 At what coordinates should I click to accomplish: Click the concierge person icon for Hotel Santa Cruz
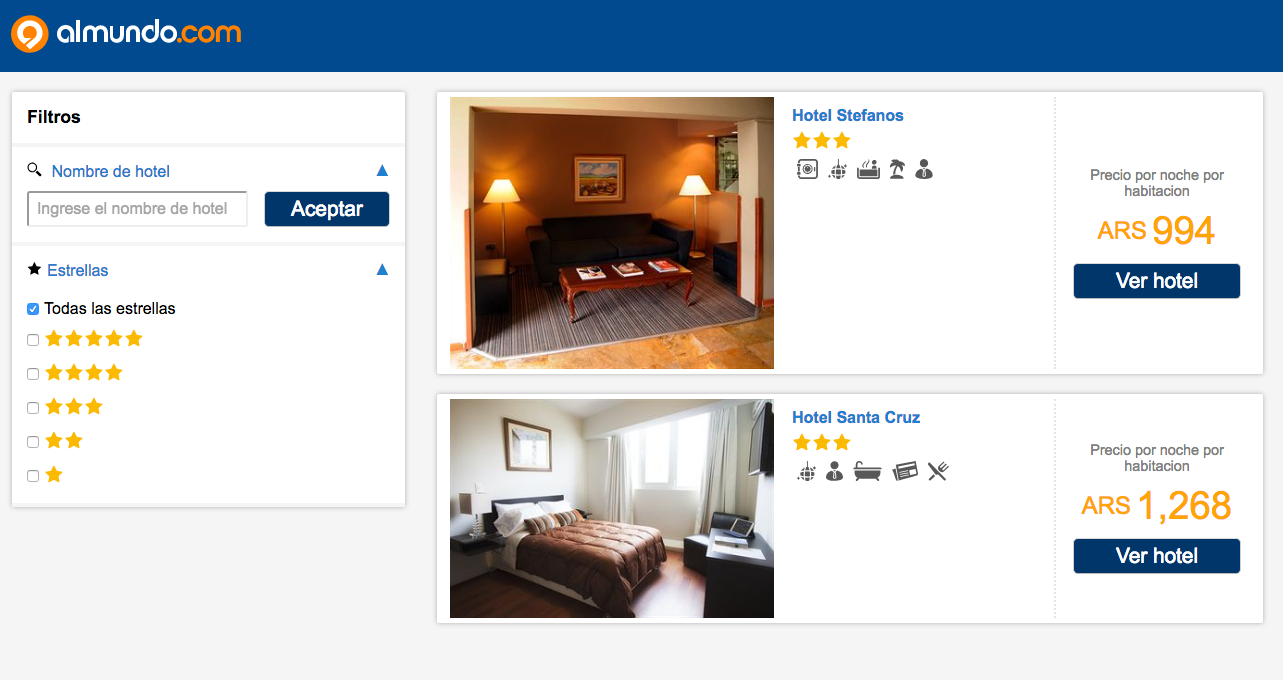[x=835, y=471]
